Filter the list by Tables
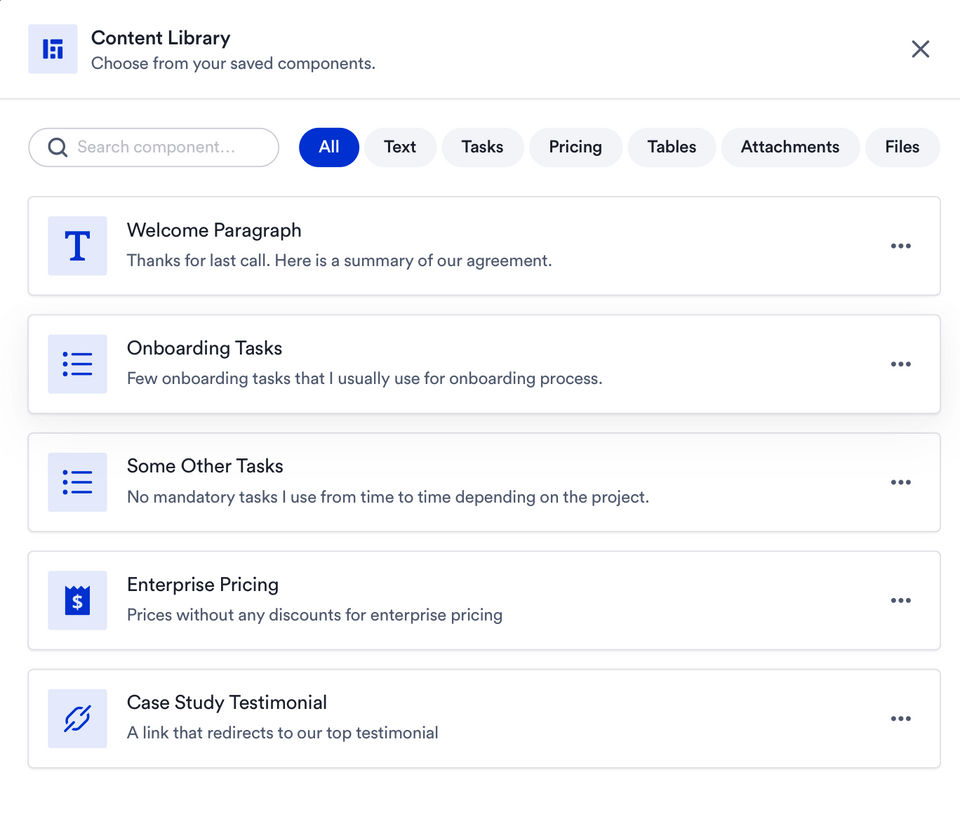This screenshot has width=960, height=834. [x=671, y=147]
